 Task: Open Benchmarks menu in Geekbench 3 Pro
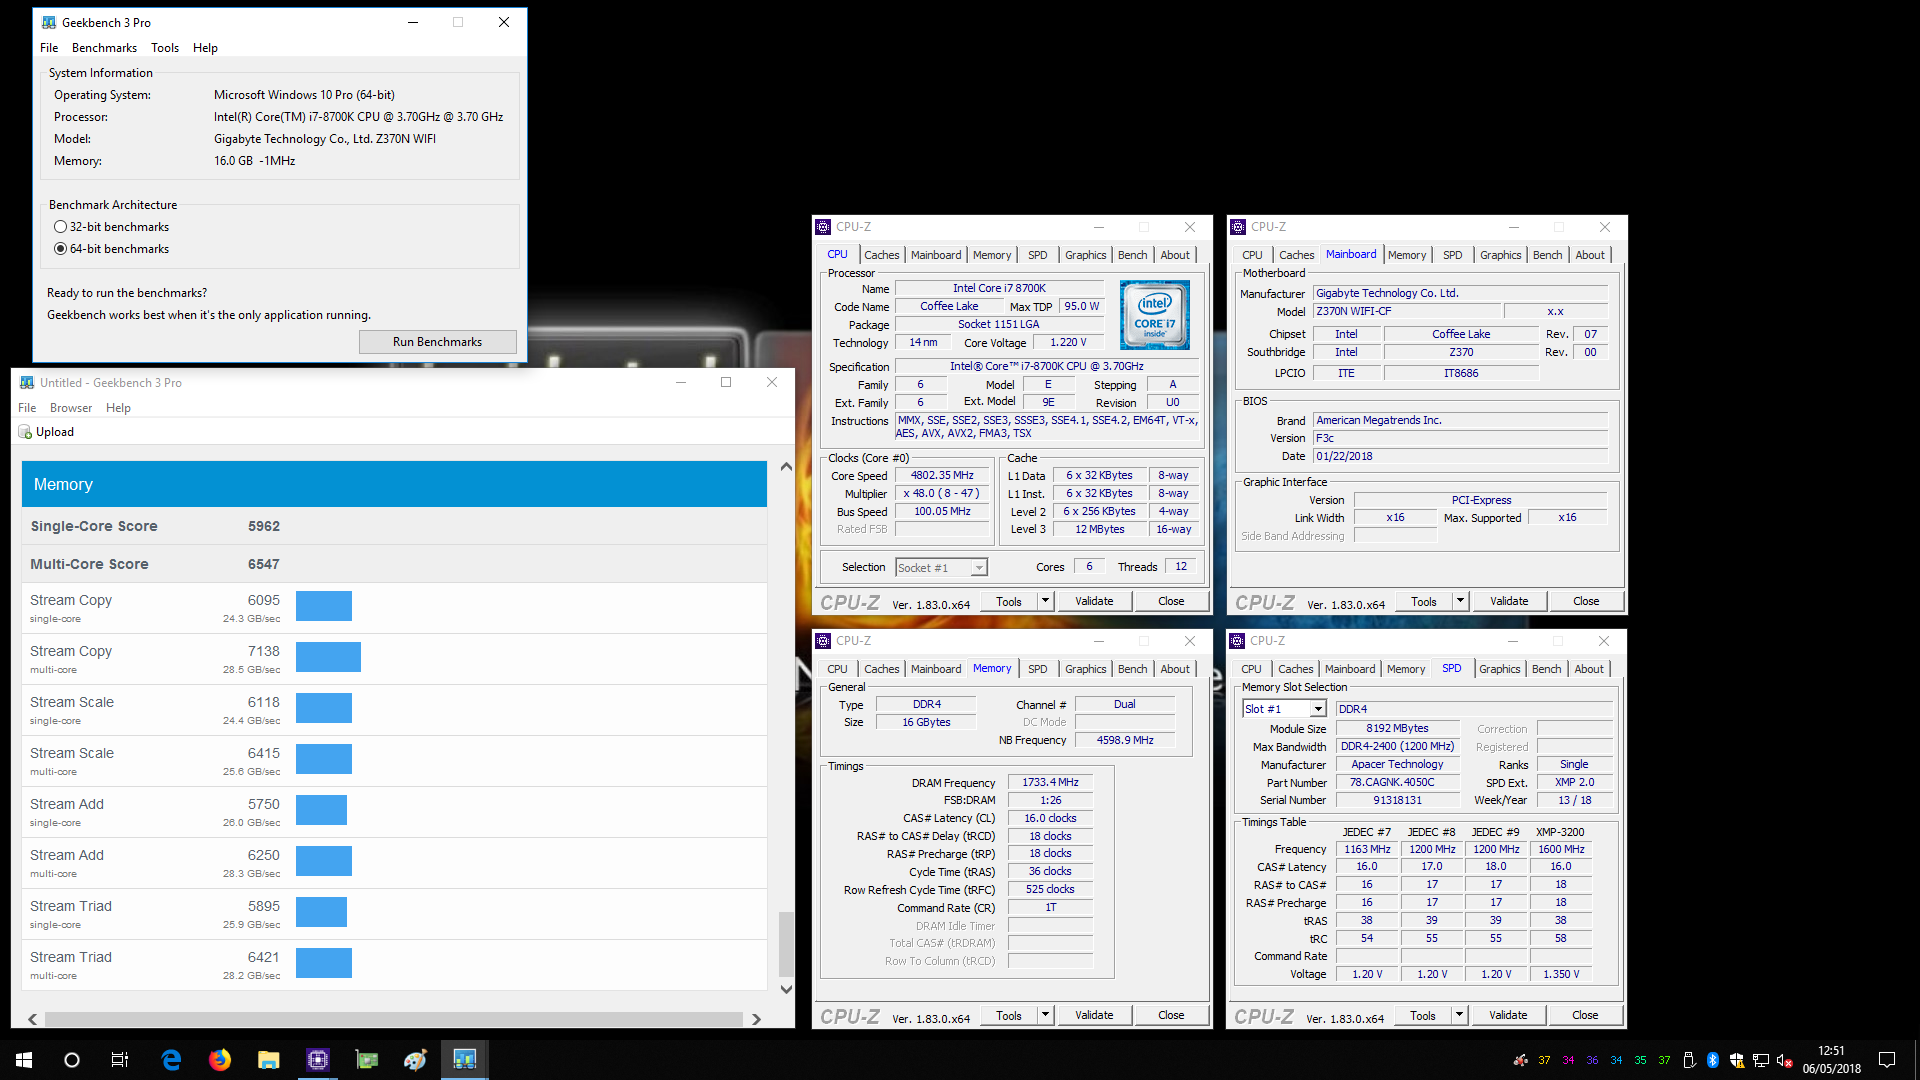(x=104, y=48)
